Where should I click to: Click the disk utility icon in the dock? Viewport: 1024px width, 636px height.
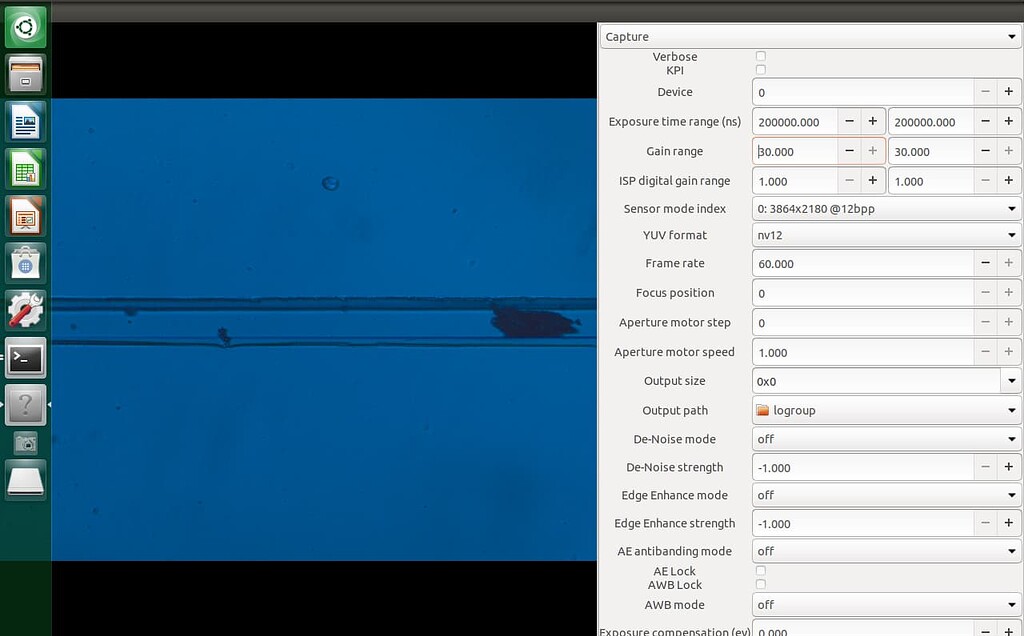(24, 480)
